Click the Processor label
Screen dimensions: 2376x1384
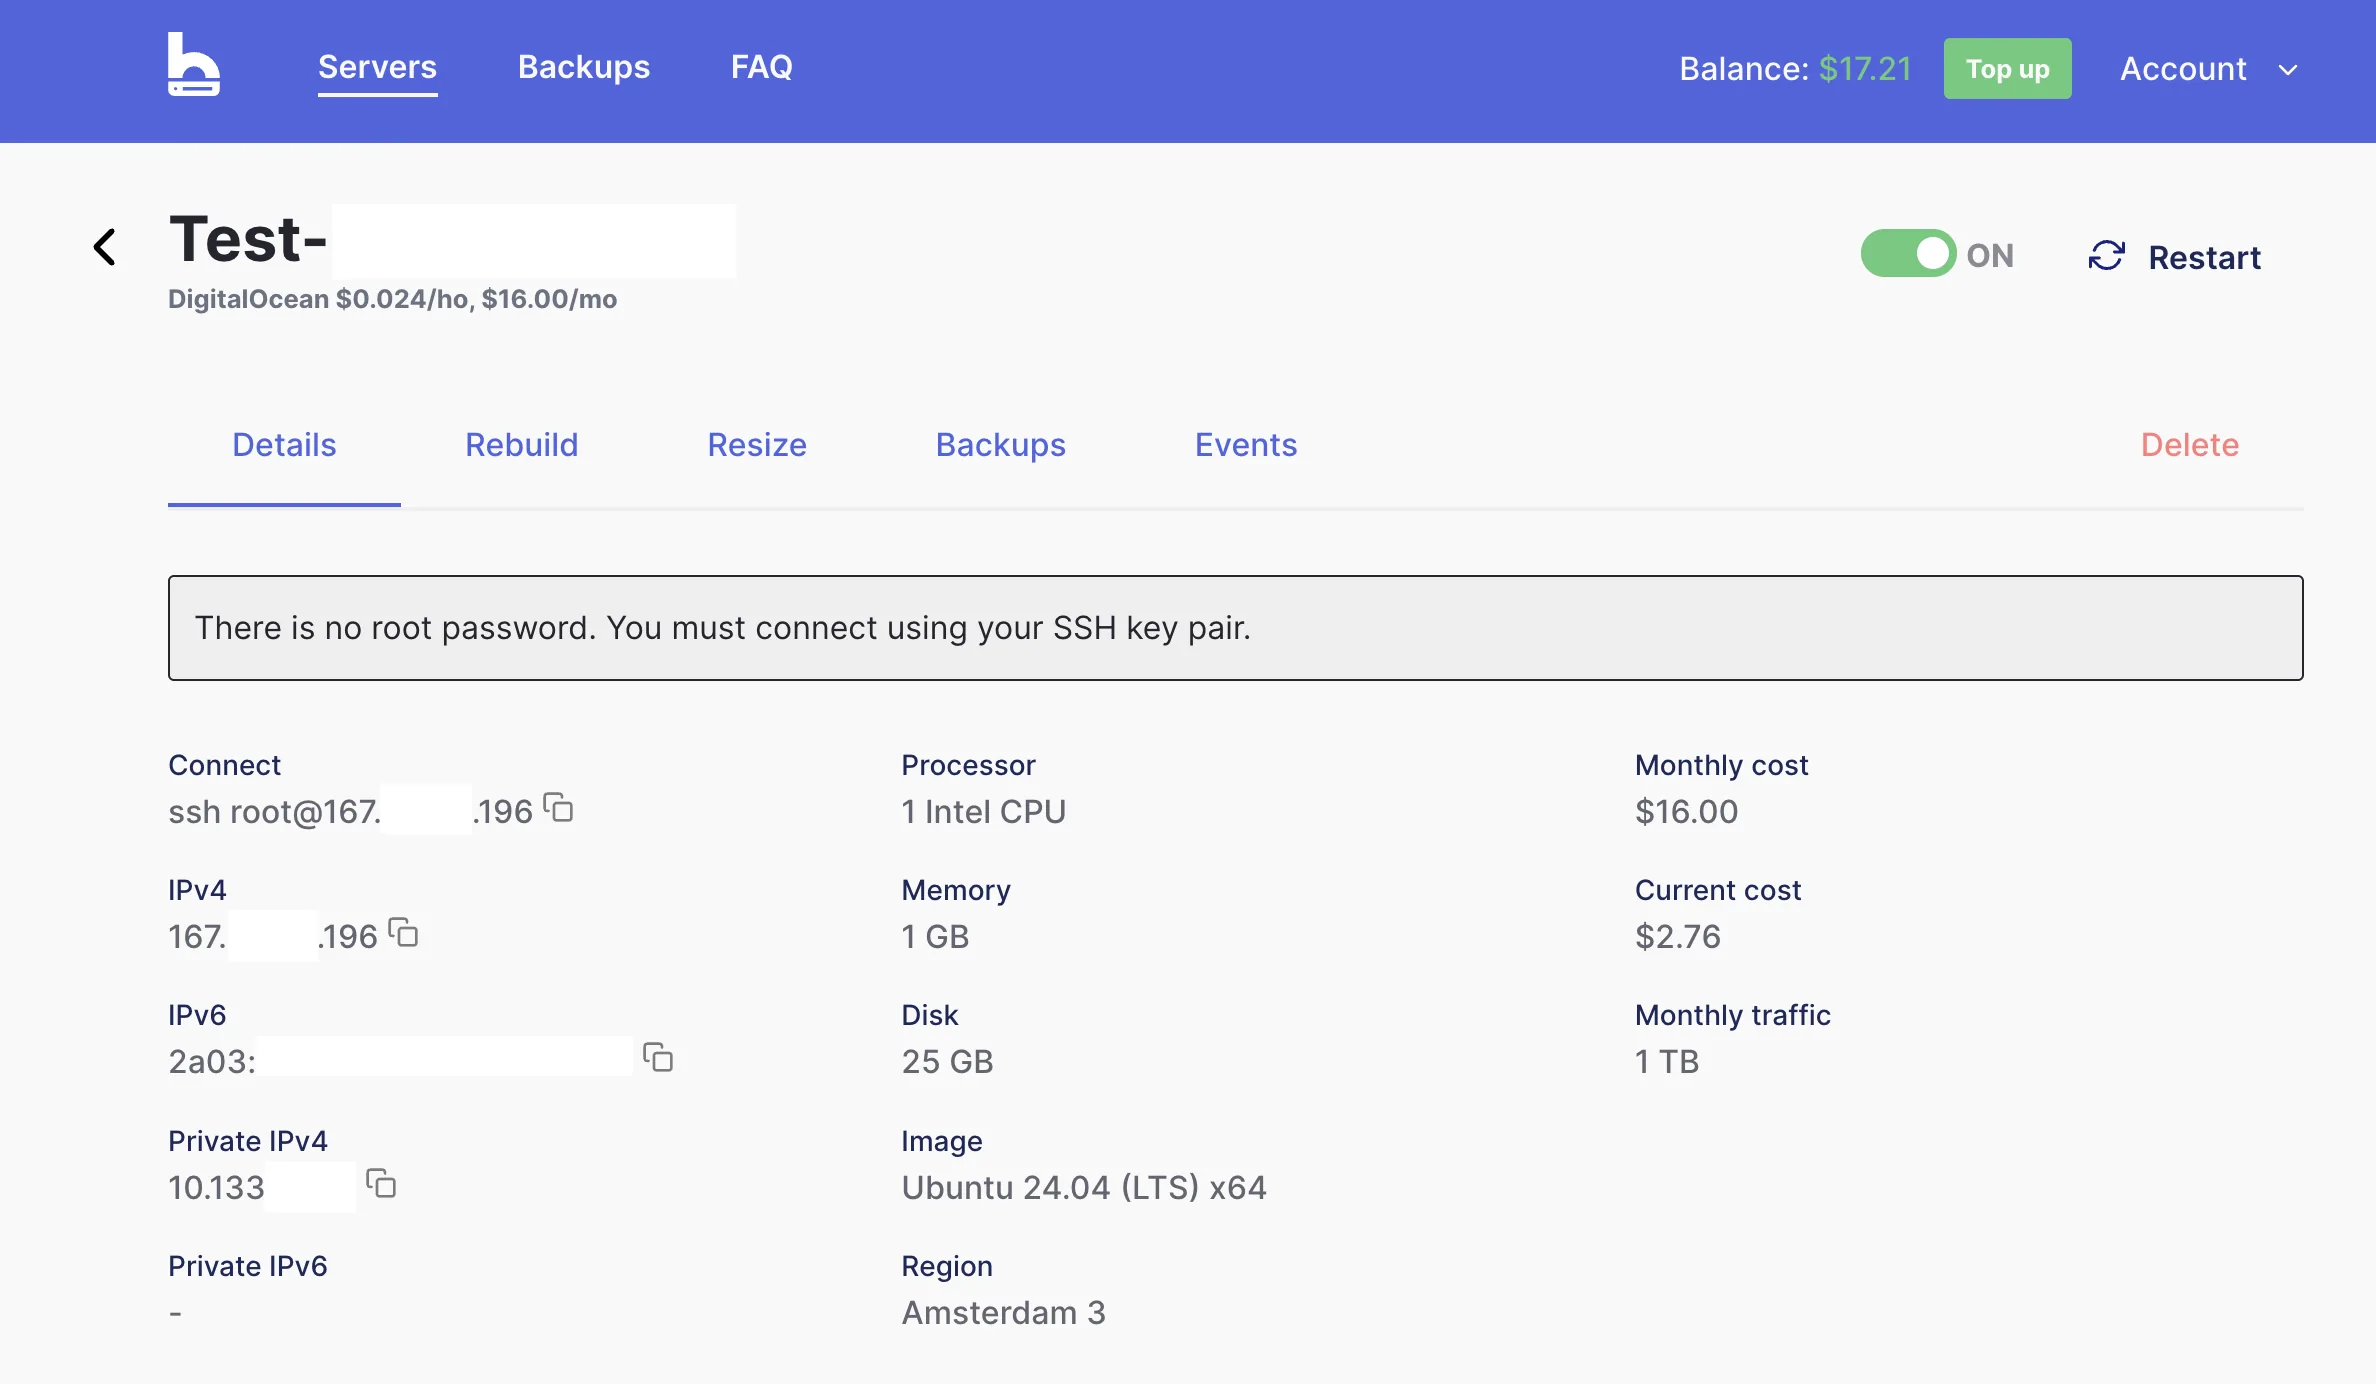[968, 765]
